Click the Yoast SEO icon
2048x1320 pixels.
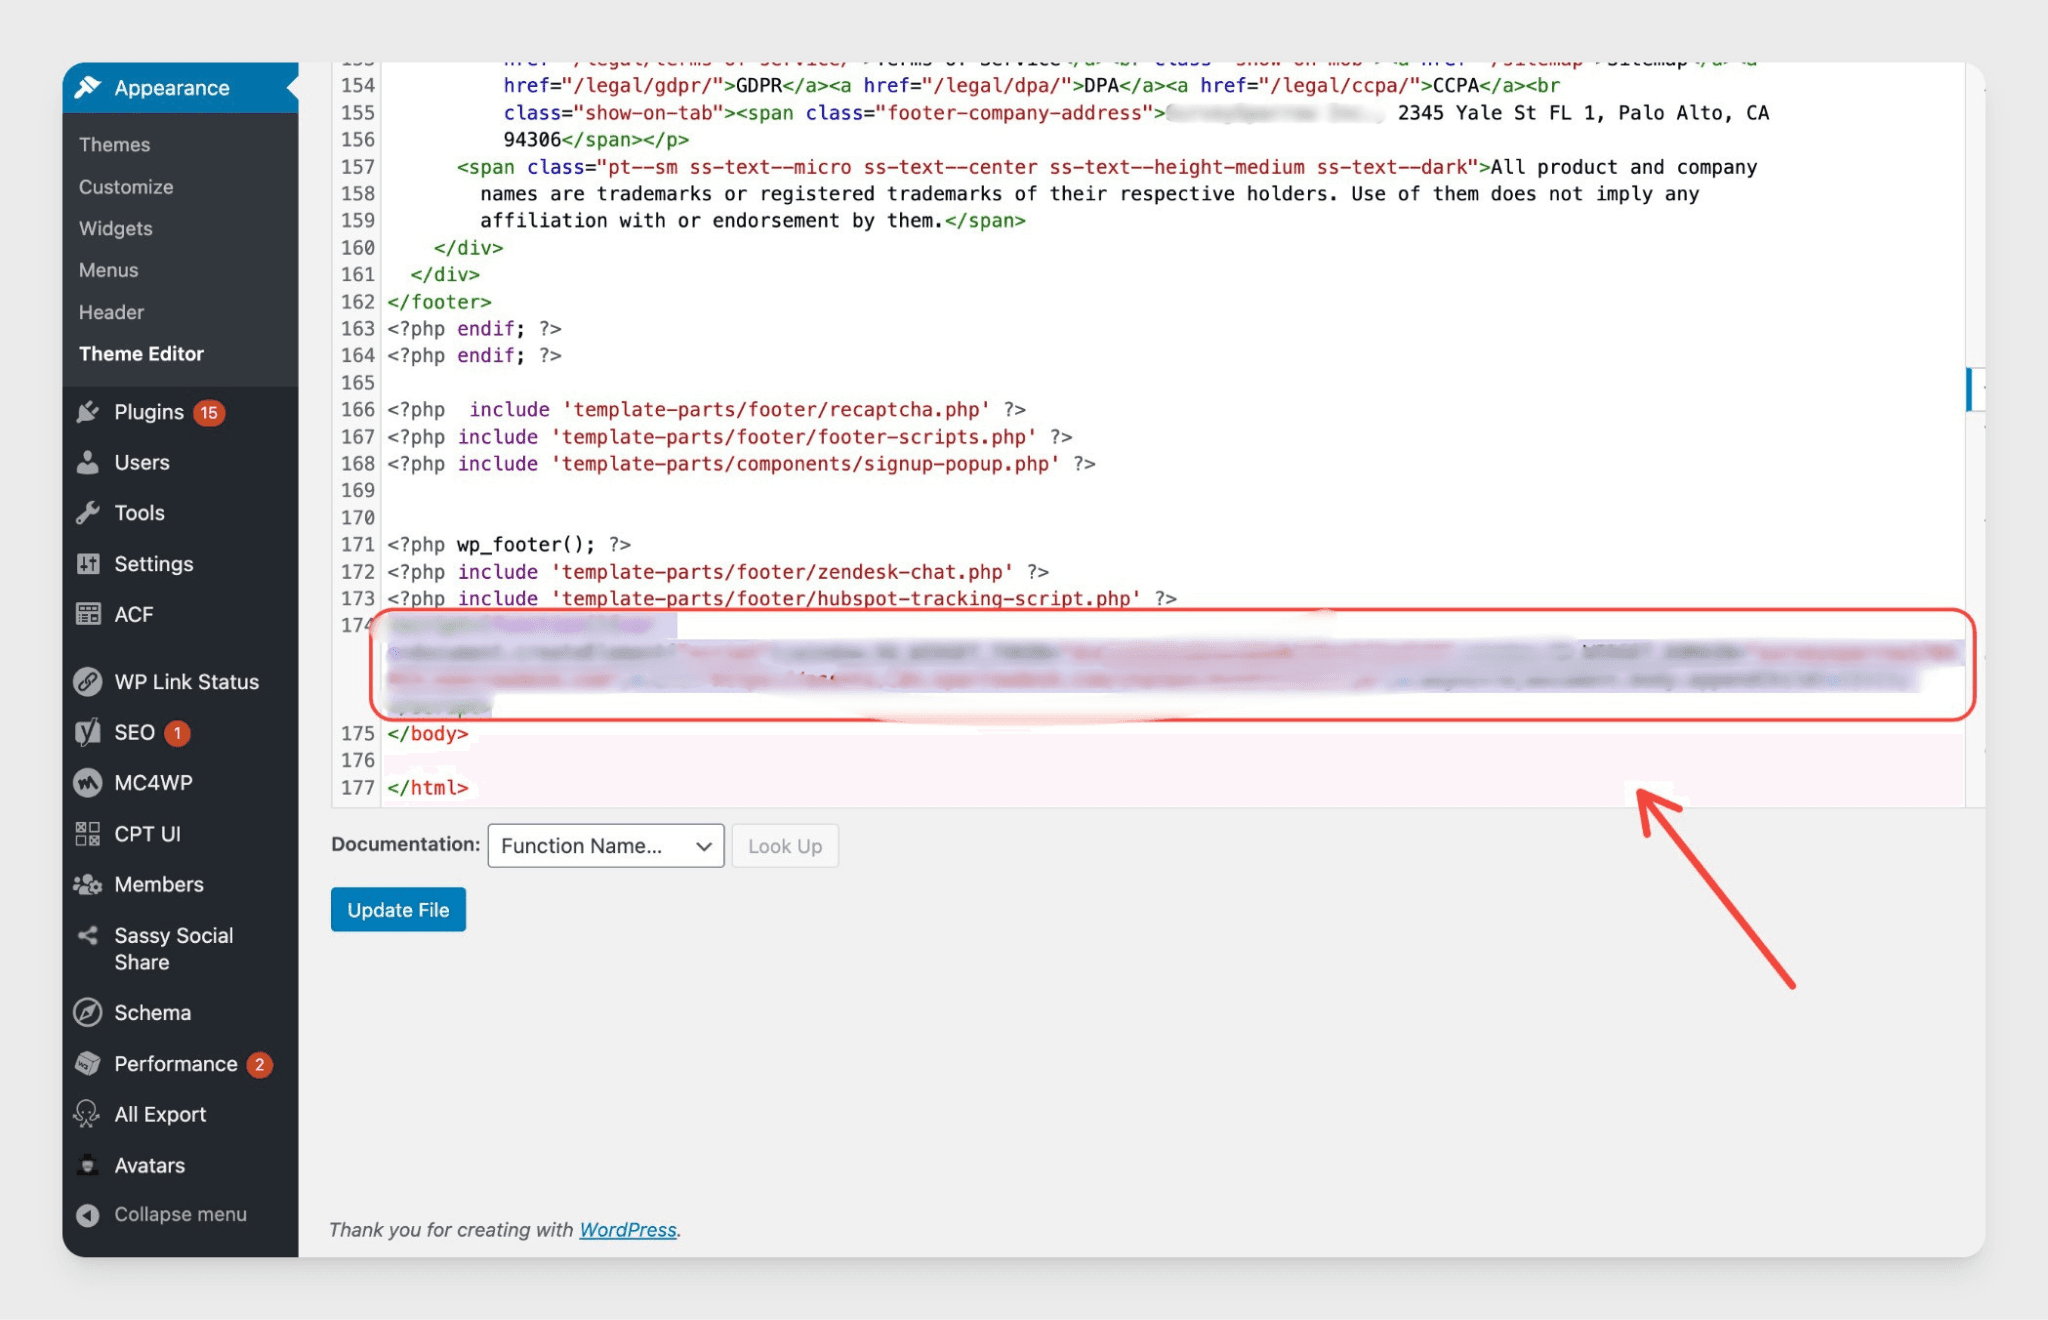[88, 732]
